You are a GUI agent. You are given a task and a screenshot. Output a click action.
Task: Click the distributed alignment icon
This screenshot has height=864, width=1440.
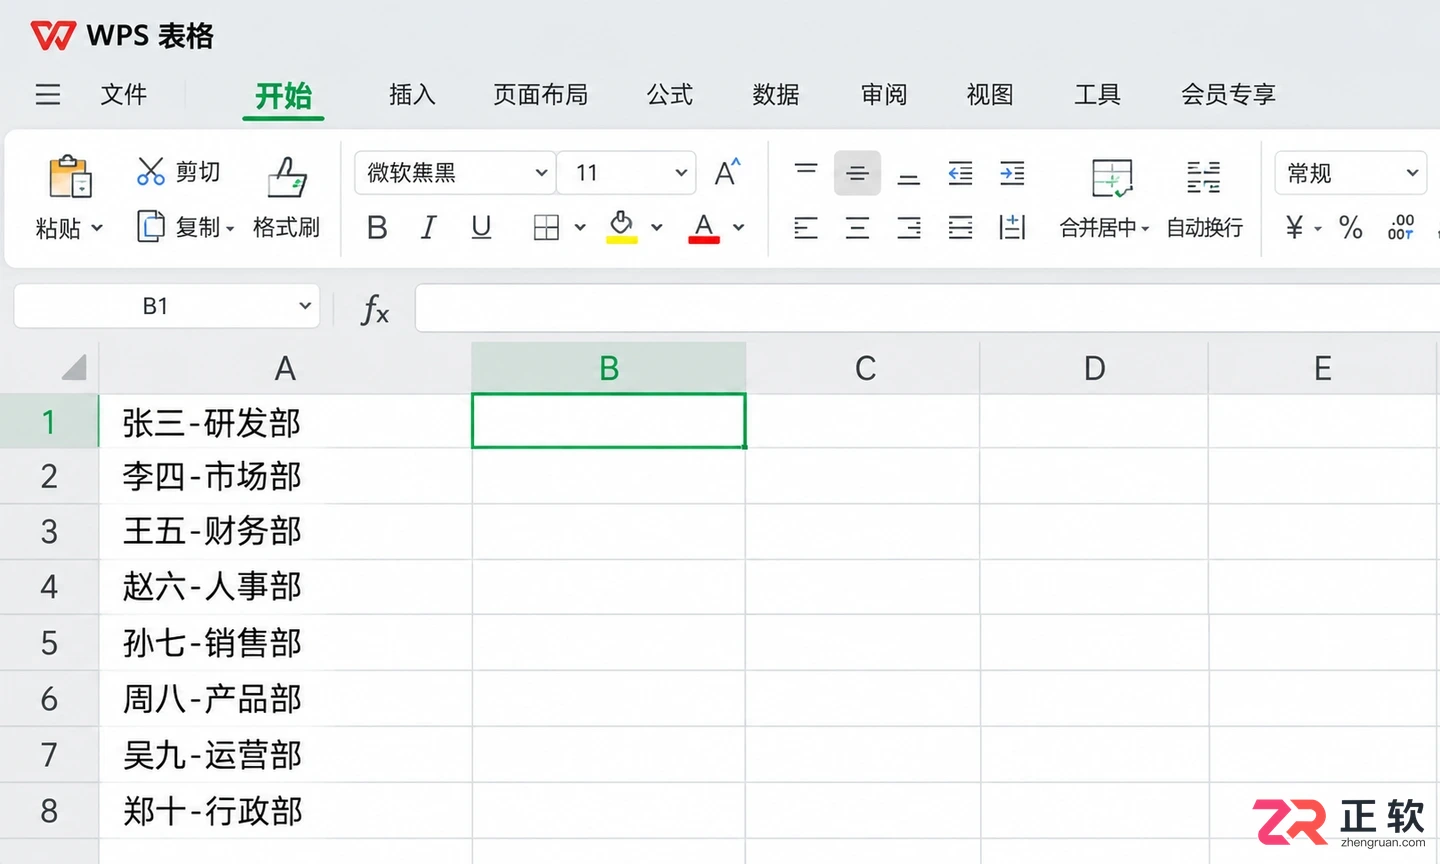(1012, 228)
